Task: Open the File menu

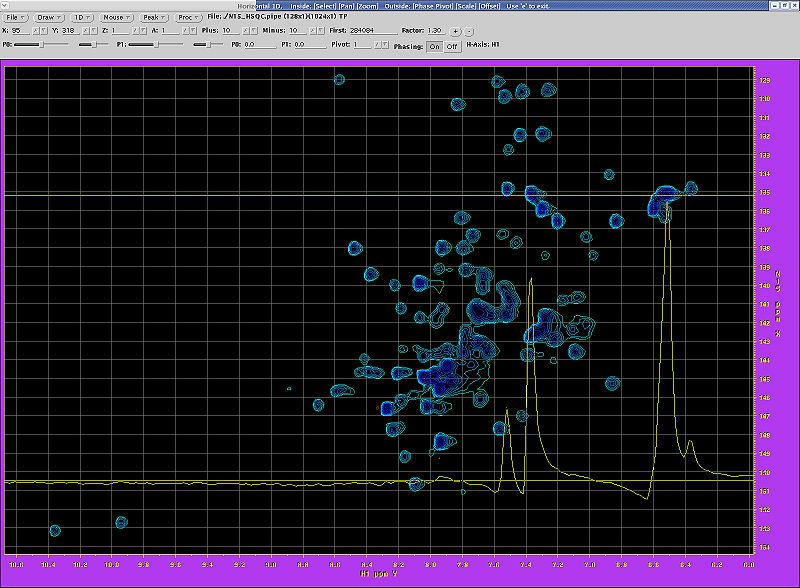Action: [x=17, y=17]
